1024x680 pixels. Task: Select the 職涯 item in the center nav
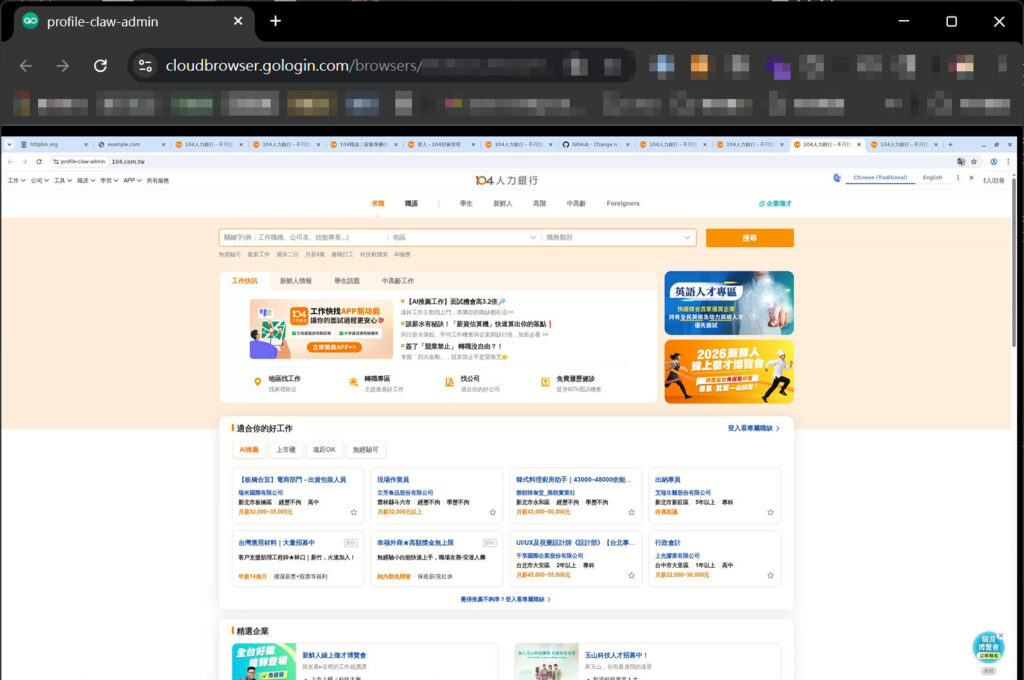(411, 204)
